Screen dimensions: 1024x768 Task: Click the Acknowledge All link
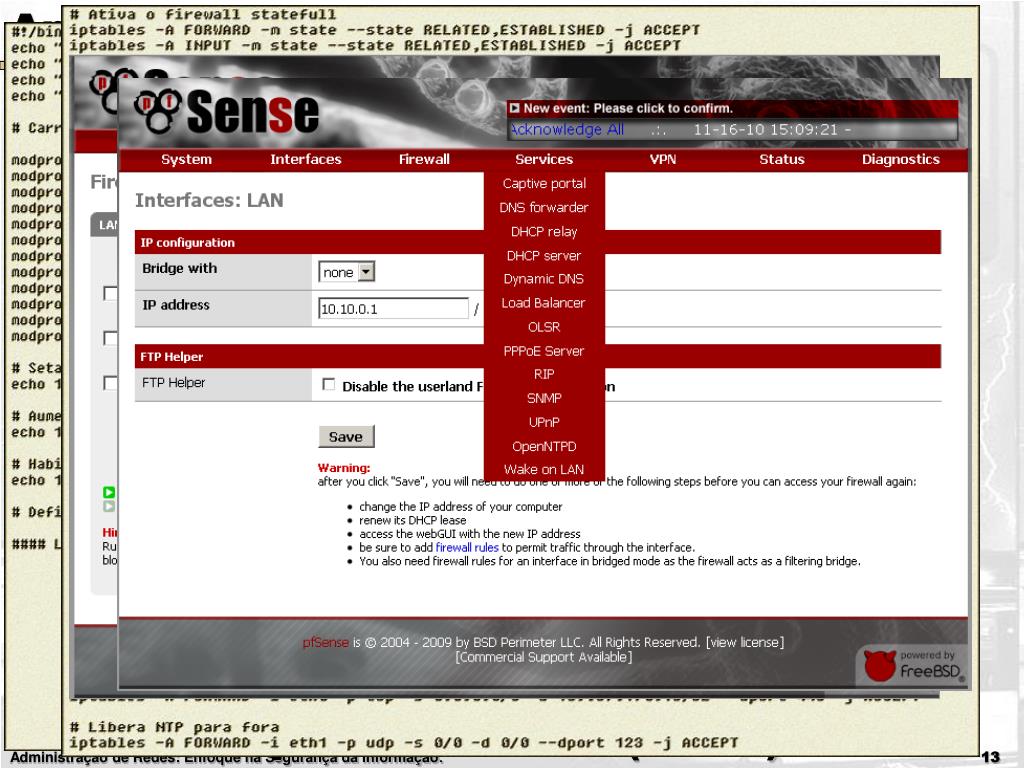567,129
